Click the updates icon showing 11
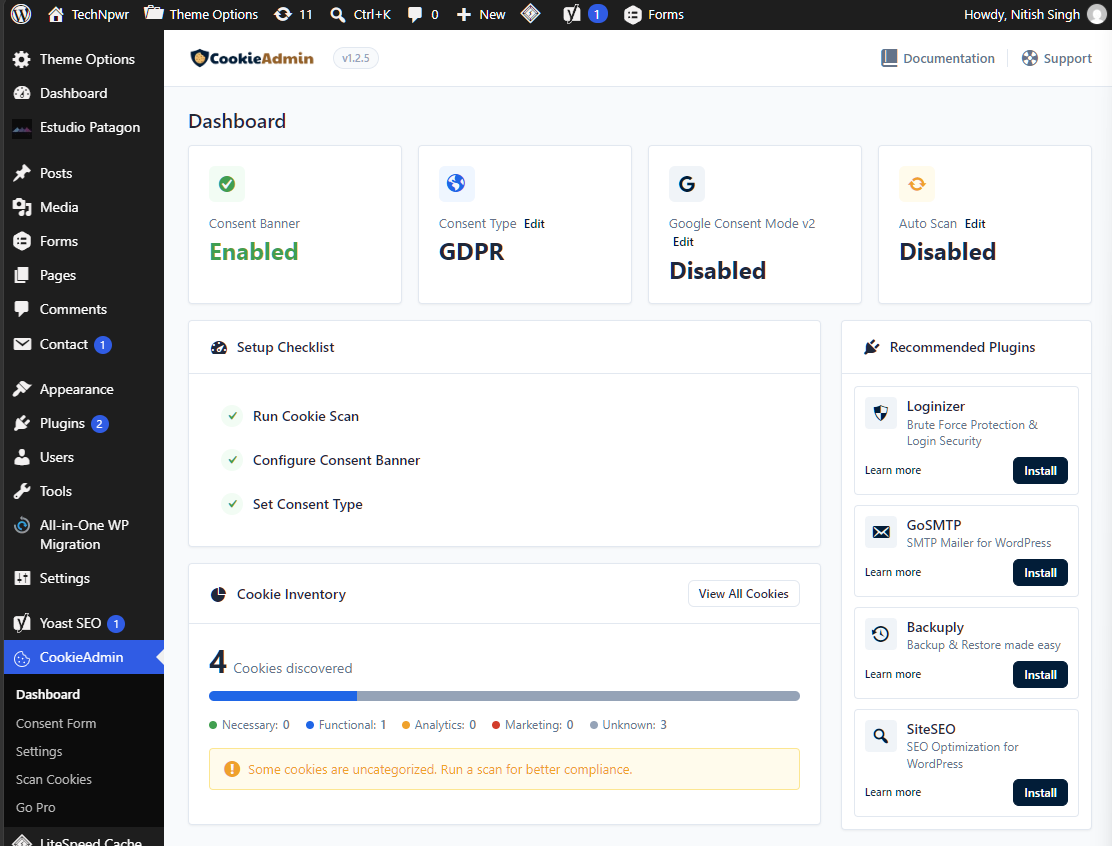Image resolution: width=1112 pixels, height=846 pixels. coord(293,14)
